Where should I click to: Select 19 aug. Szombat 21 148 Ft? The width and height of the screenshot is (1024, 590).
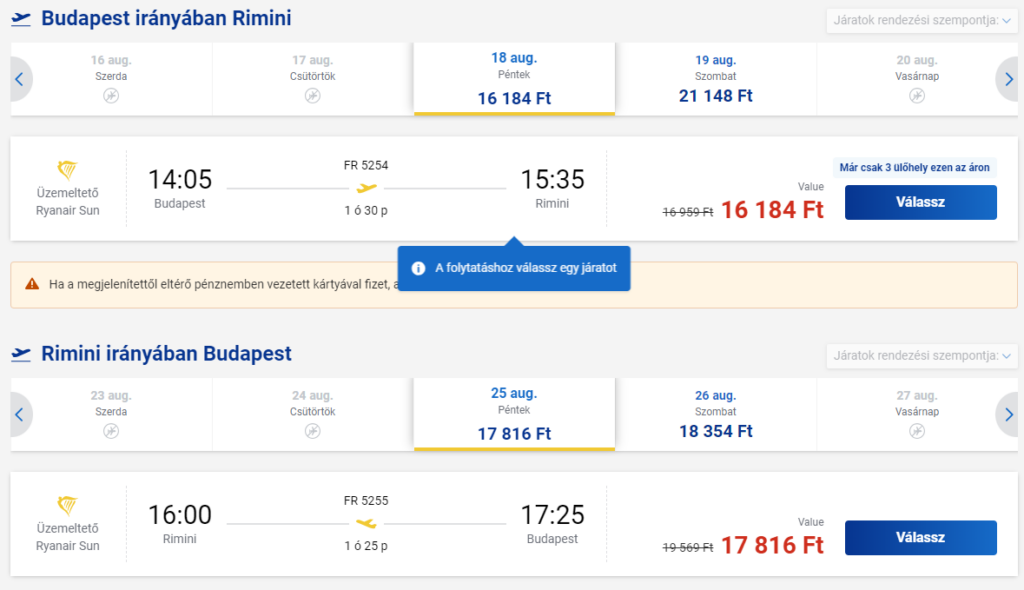[716, 79]
